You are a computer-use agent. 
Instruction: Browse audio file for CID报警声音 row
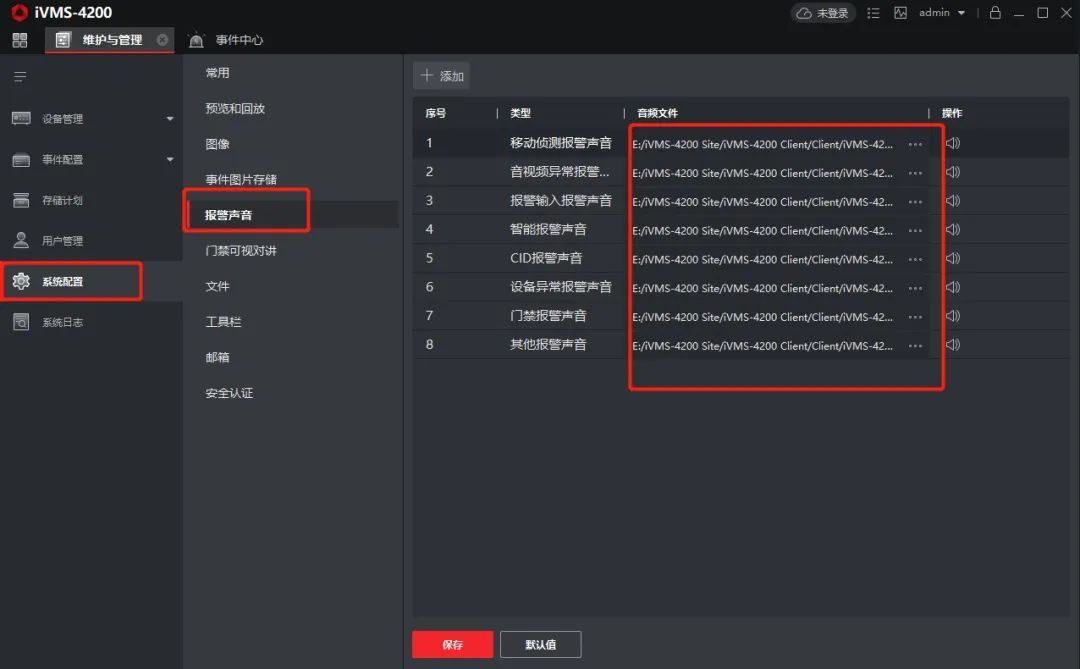(915, 259)
